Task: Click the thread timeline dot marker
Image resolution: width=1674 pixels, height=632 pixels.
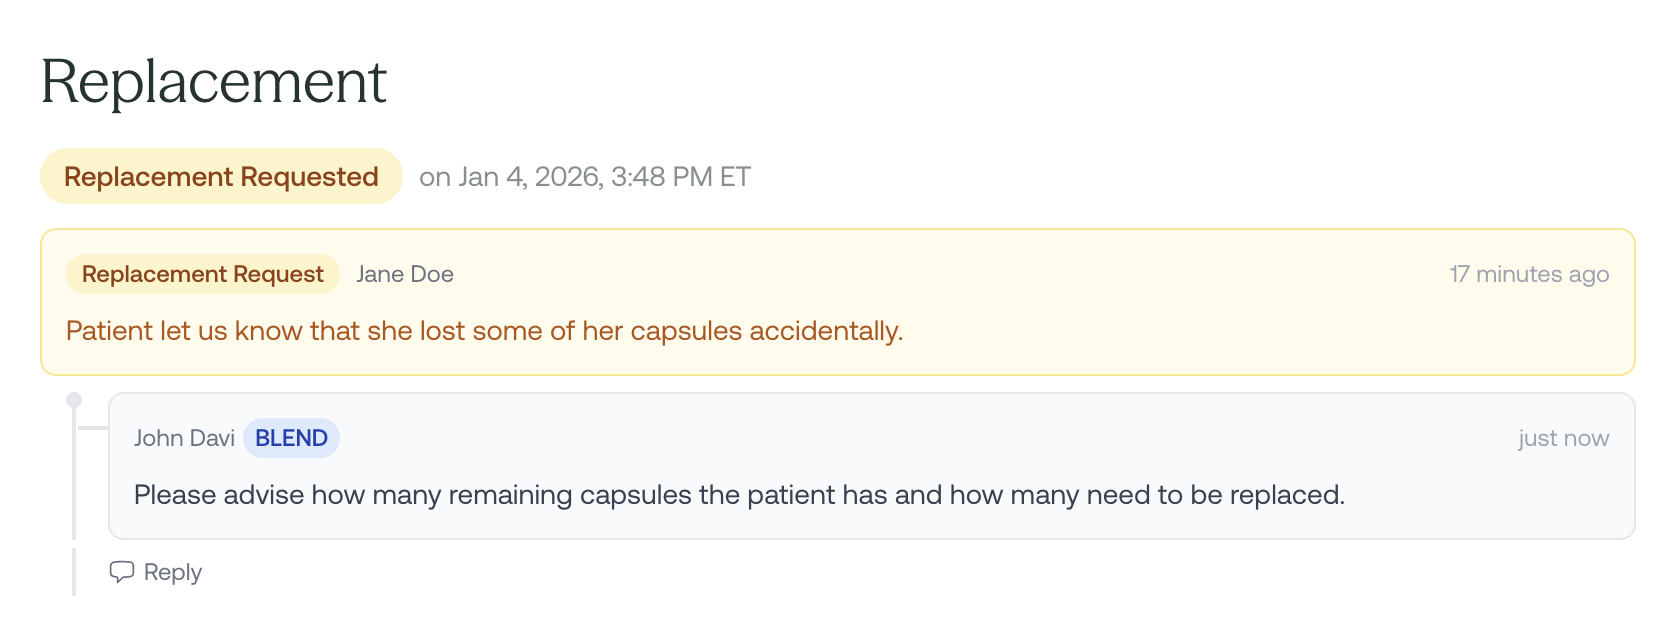Action: coord(74,400)
